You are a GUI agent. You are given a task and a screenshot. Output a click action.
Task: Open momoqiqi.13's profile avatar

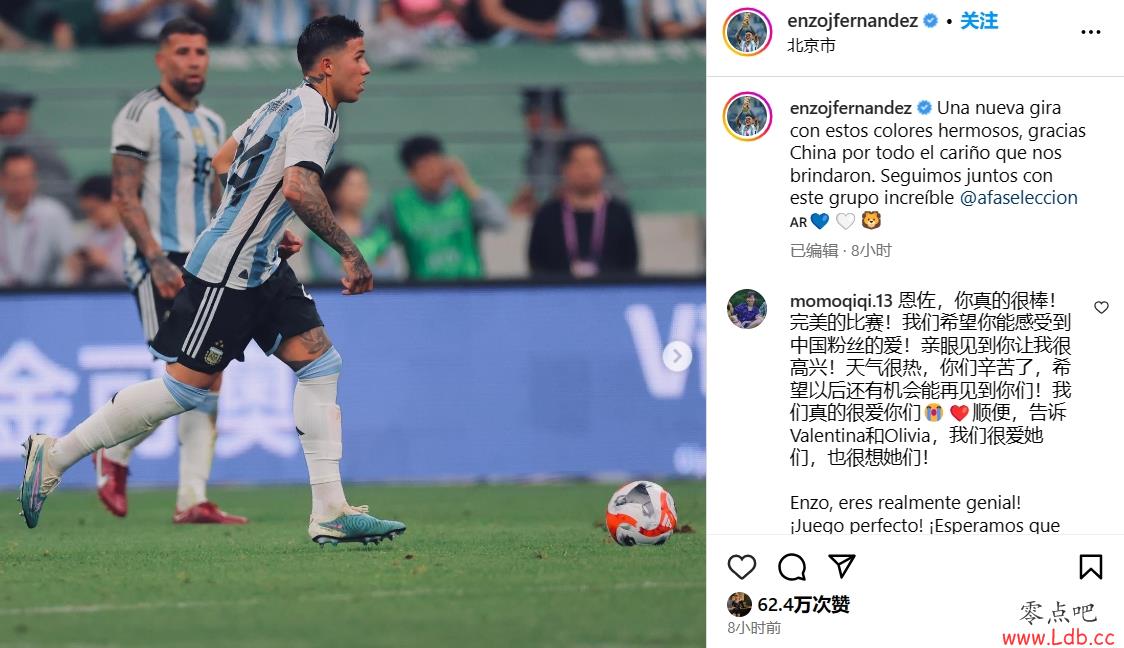(747, 309)
